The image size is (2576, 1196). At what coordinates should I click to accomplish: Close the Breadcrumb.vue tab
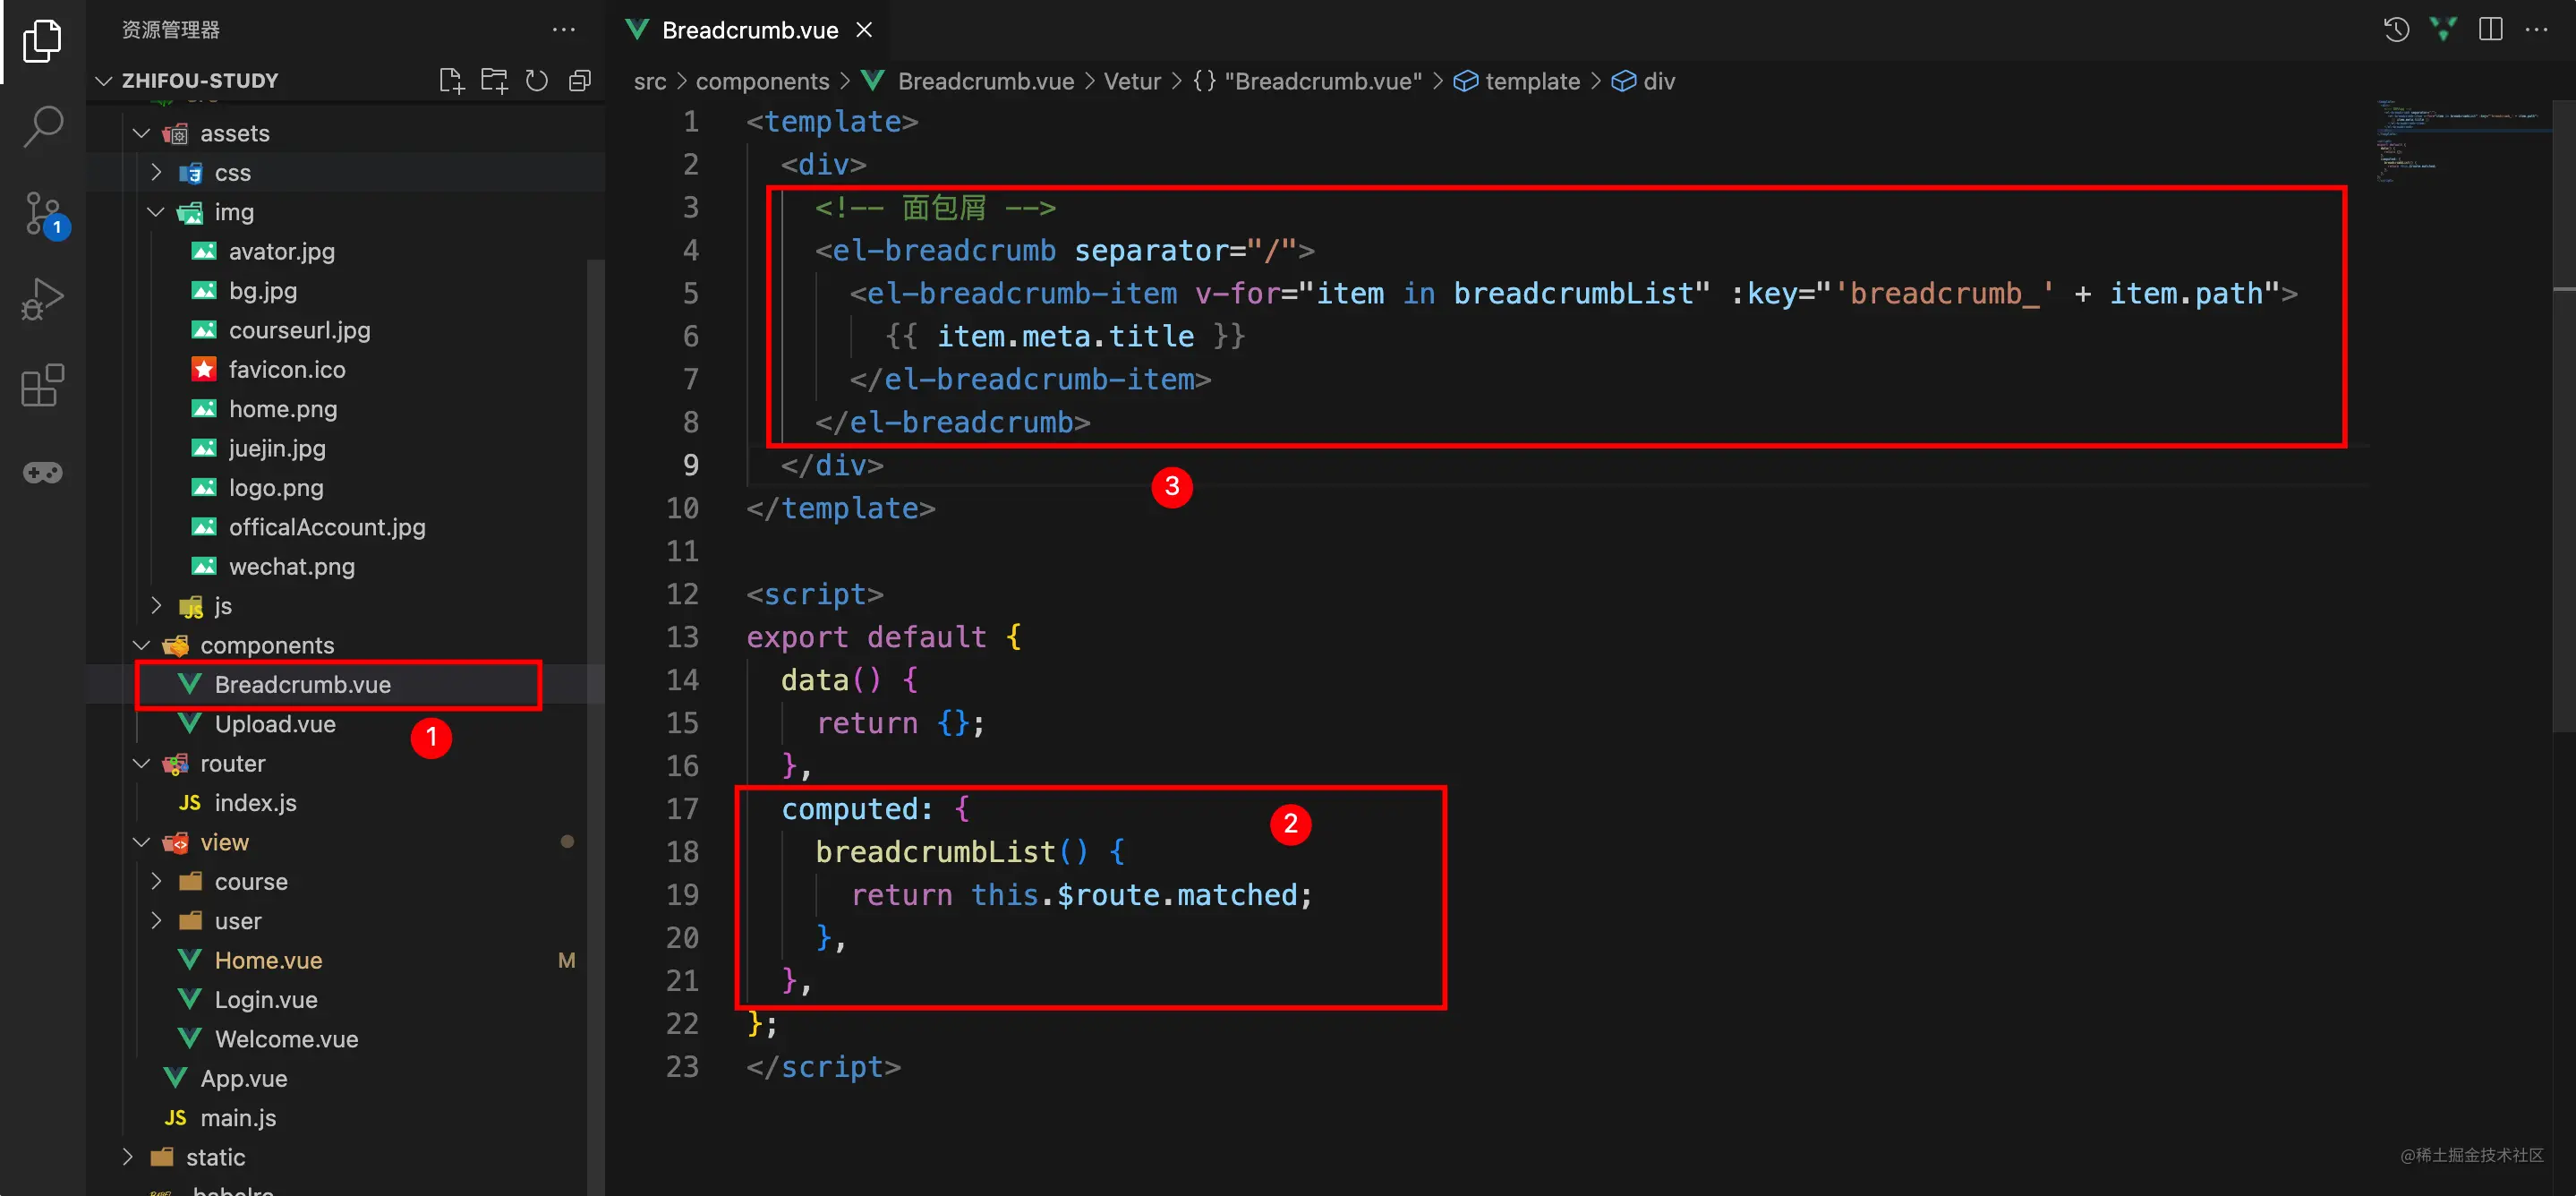[864, 30]
